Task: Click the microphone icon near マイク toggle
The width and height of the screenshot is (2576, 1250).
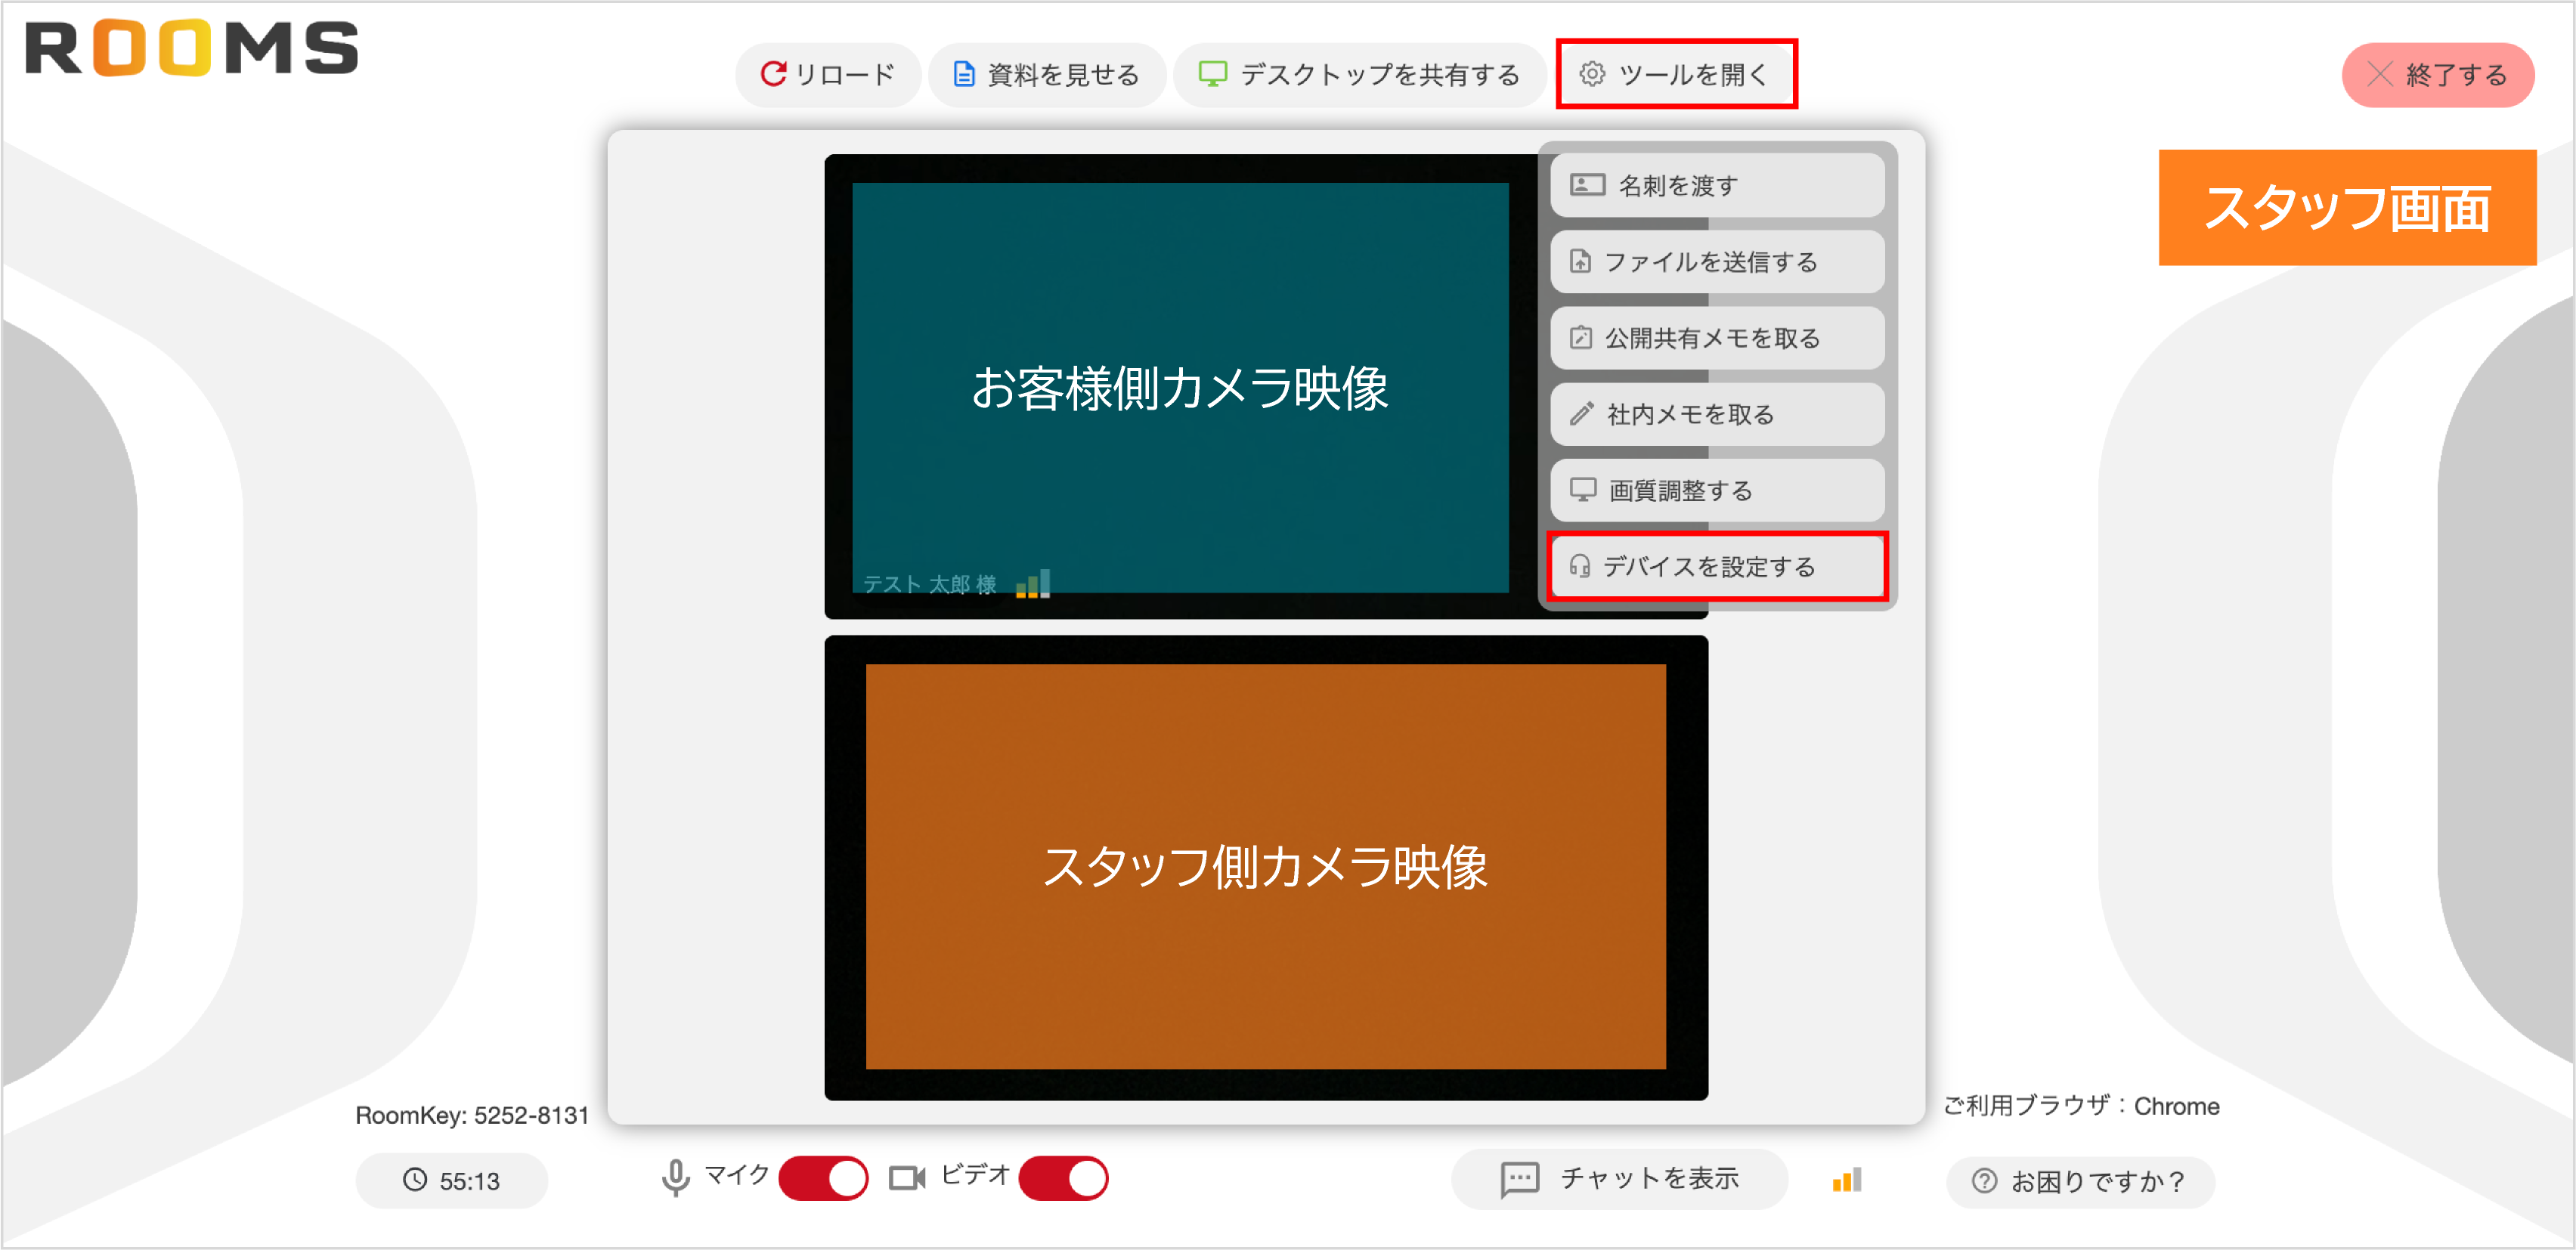Action: click(677, 1178)
